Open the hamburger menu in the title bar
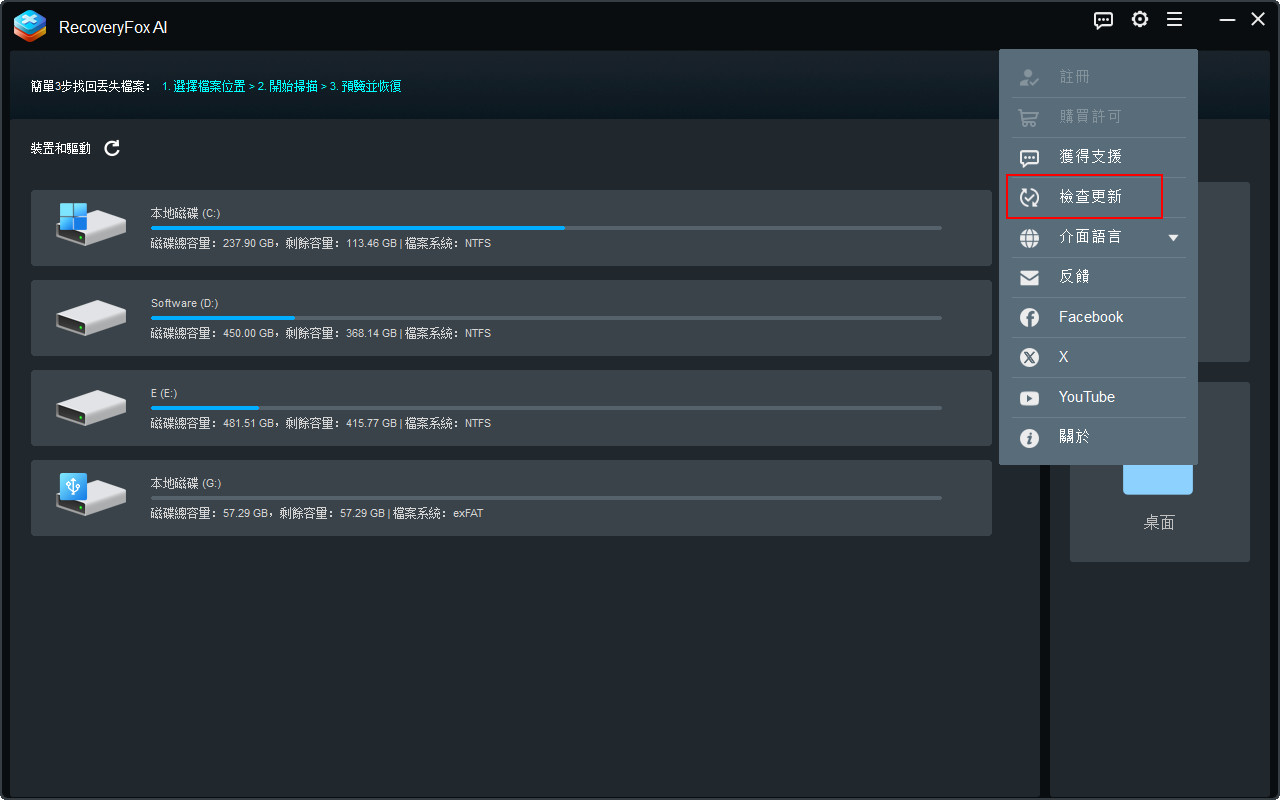Viewport: 1280px width, 800px height. click(1174, 19)
